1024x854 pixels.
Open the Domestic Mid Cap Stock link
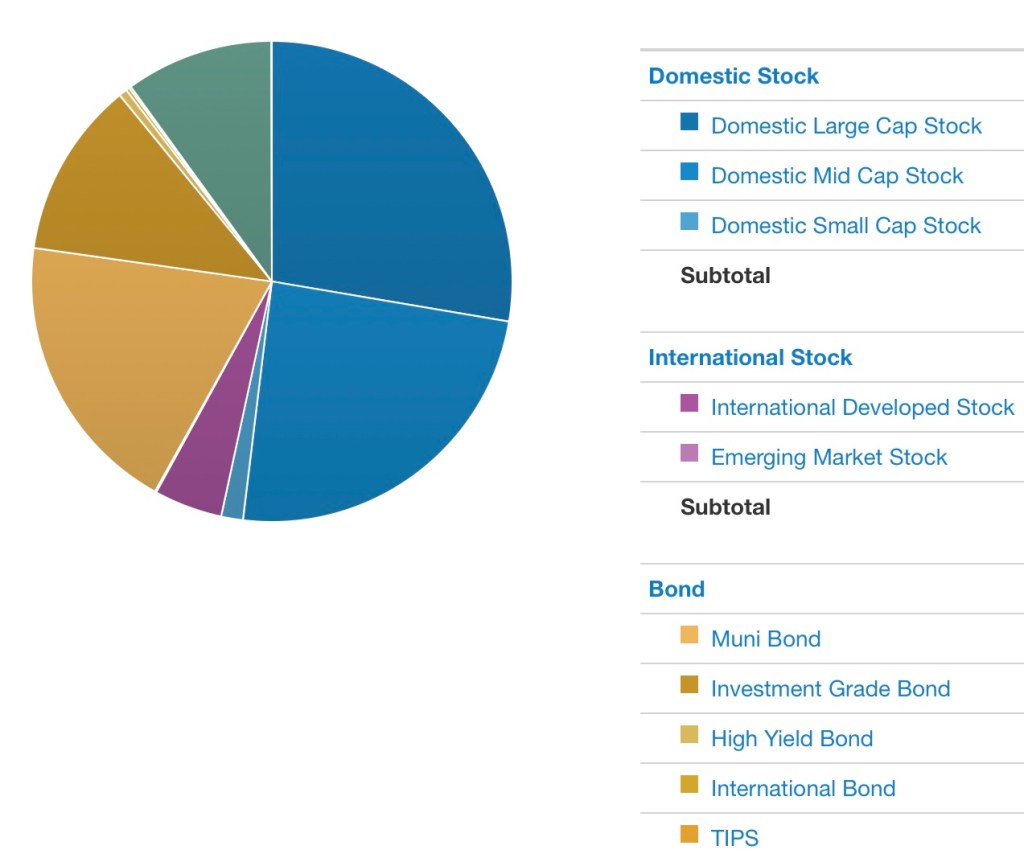(x=836, y=176)
